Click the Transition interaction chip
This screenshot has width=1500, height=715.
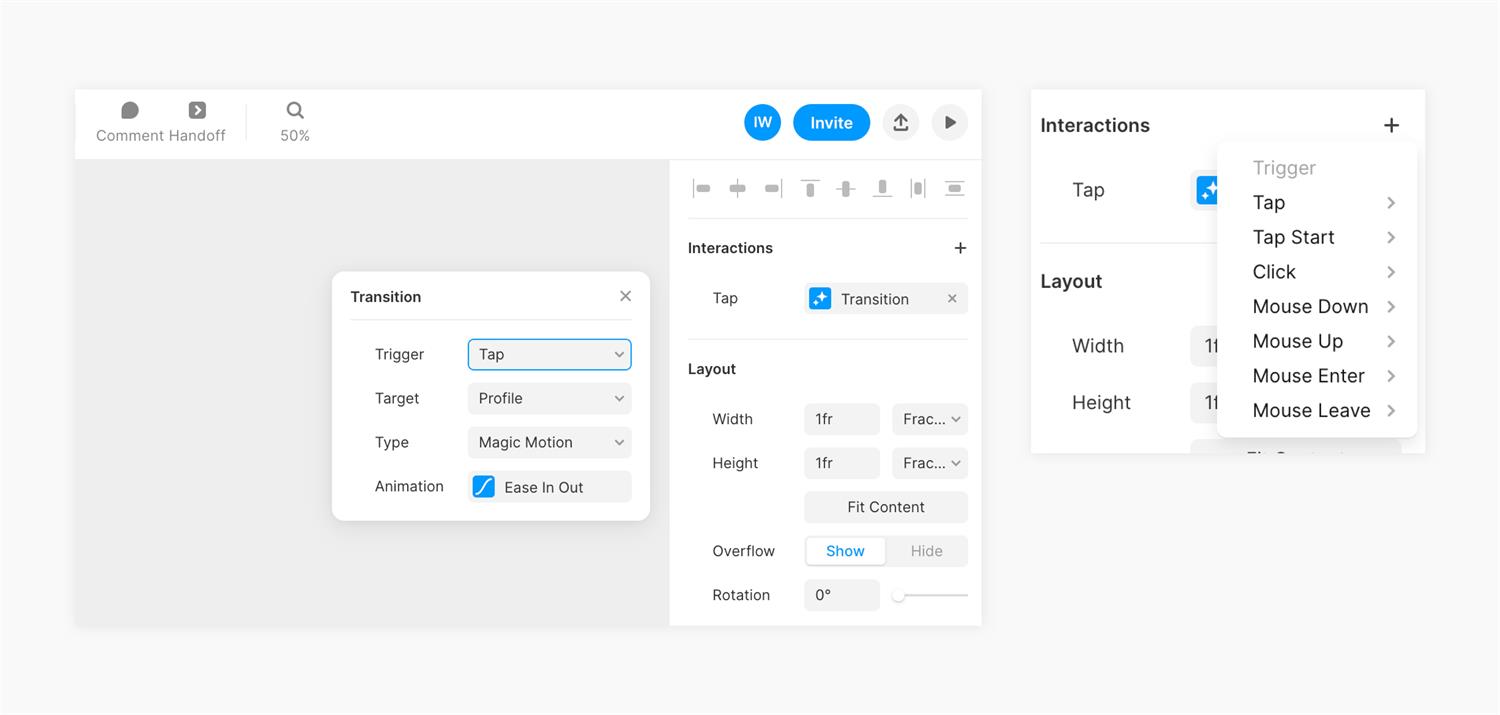click(x=886, y=298)
